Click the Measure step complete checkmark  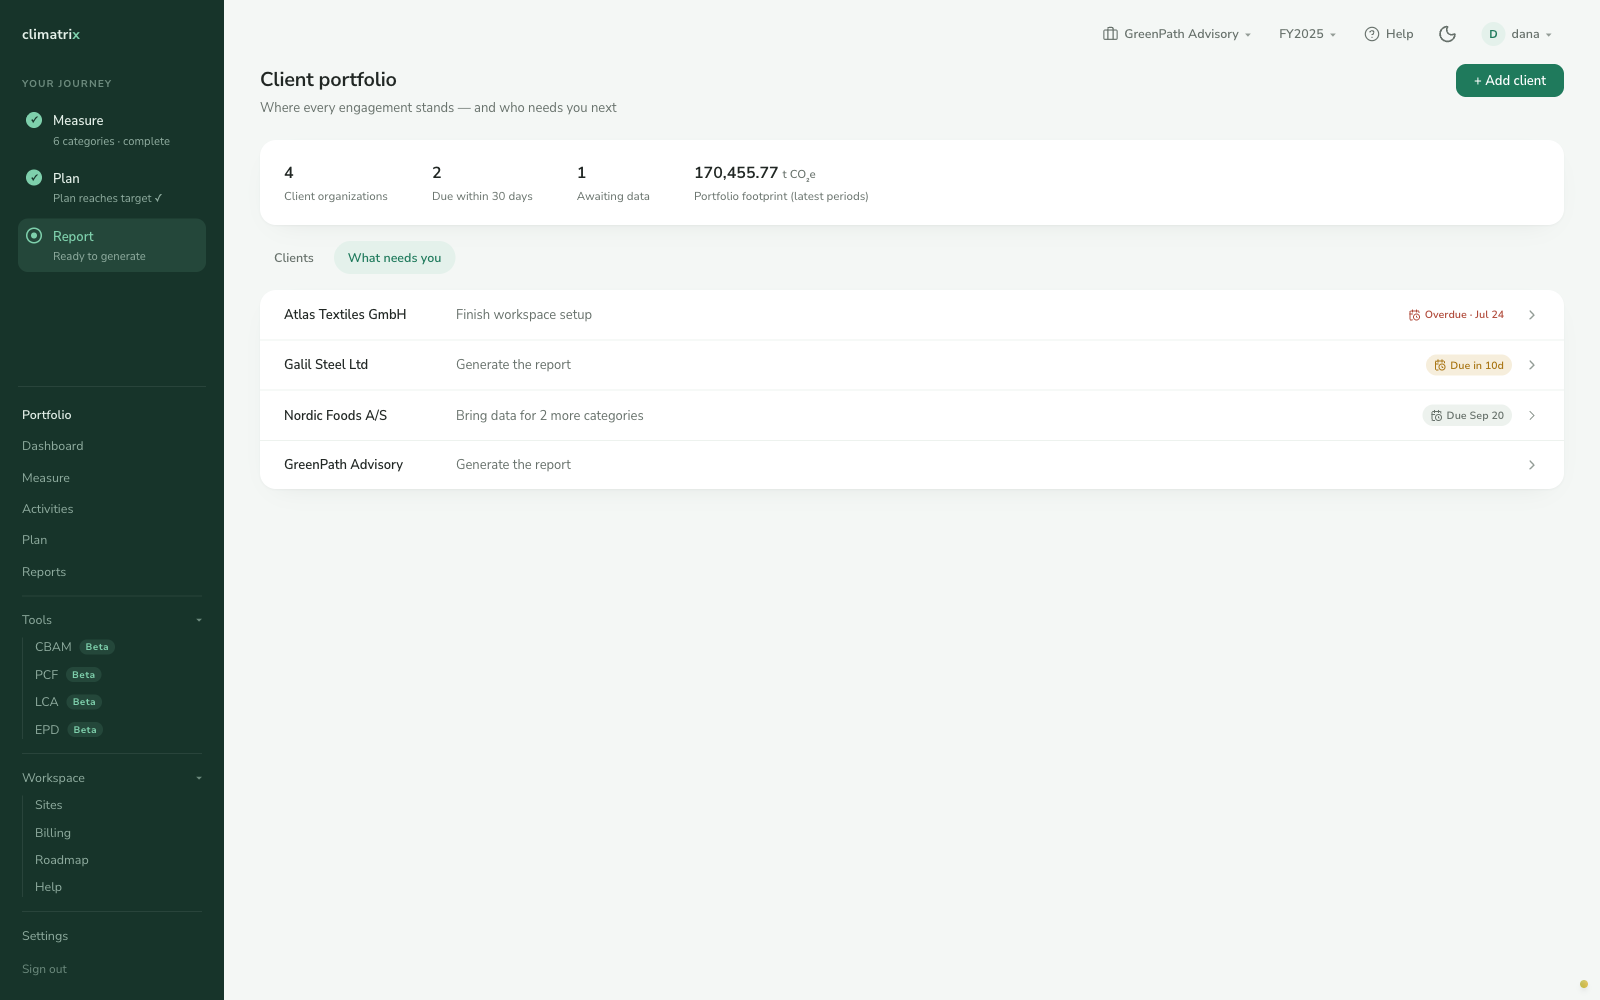(34, 120)
